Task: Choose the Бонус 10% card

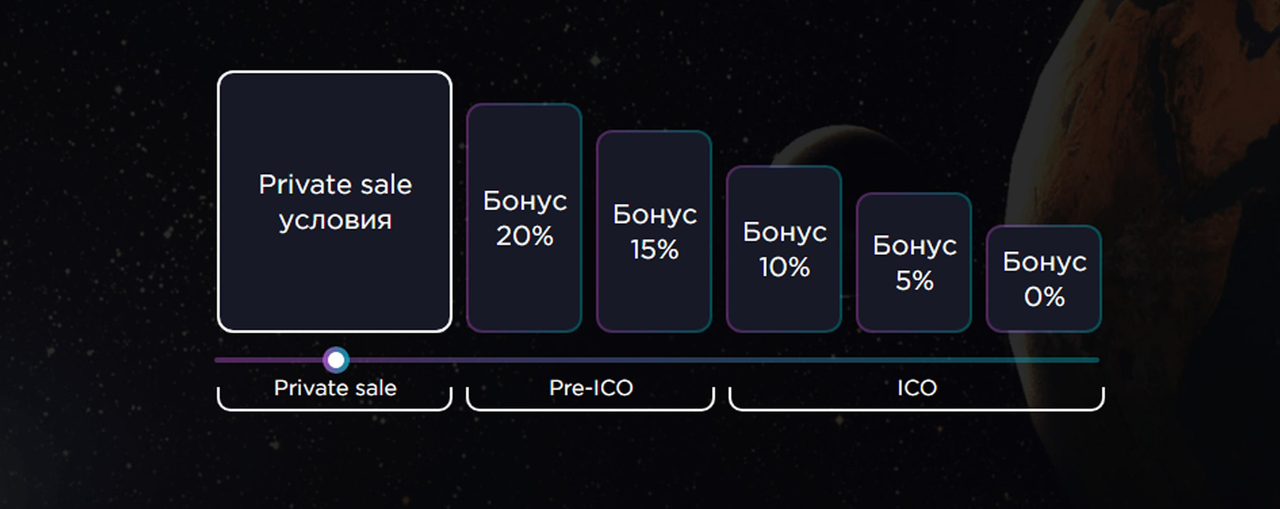Action: pos(784,249)
